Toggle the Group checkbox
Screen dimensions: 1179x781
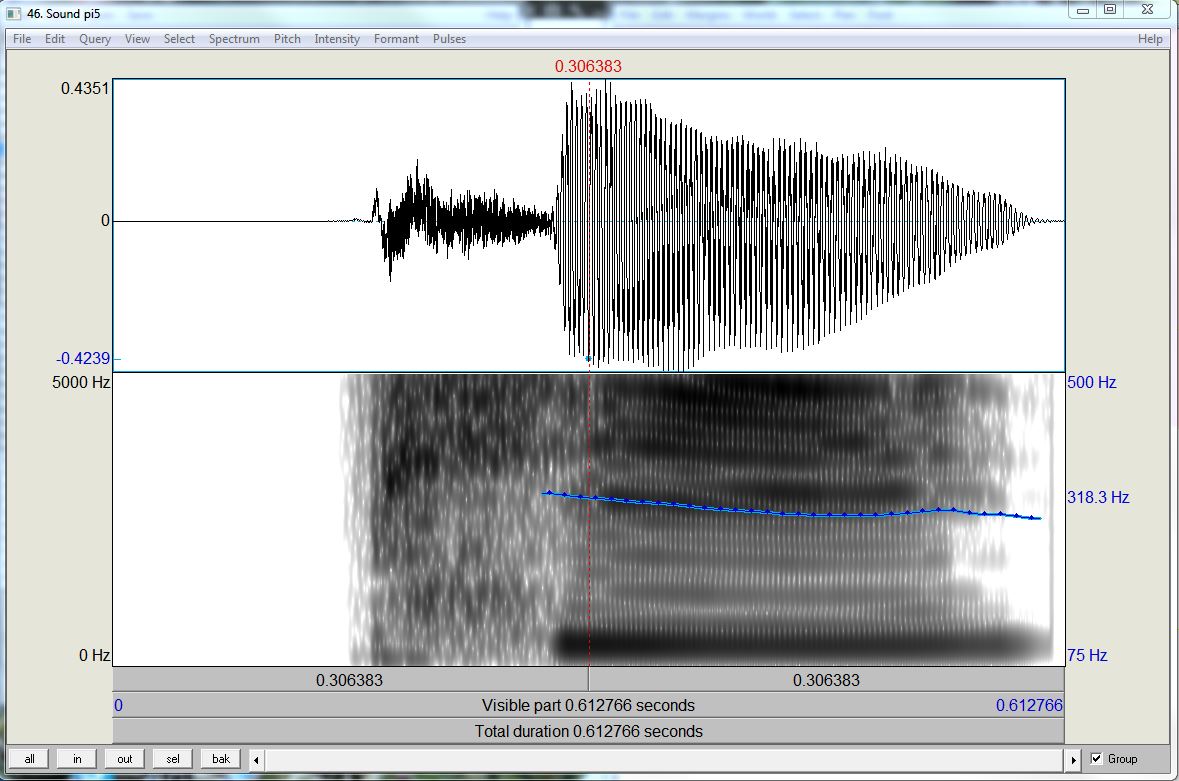click(1096, 758)
